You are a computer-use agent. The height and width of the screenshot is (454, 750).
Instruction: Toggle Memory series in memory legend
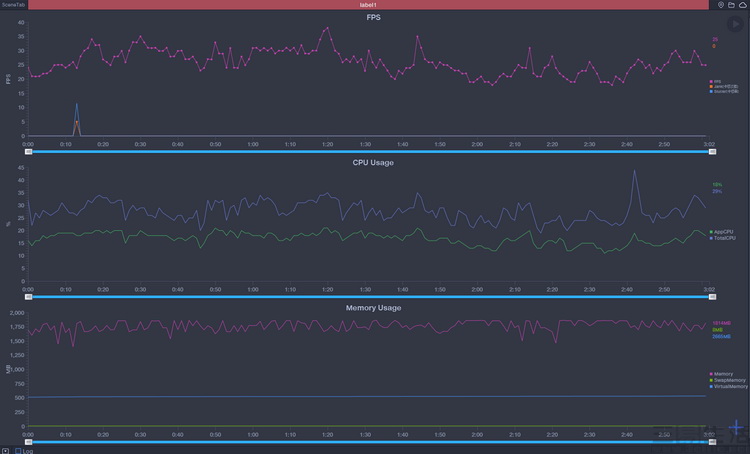point(721,374)
